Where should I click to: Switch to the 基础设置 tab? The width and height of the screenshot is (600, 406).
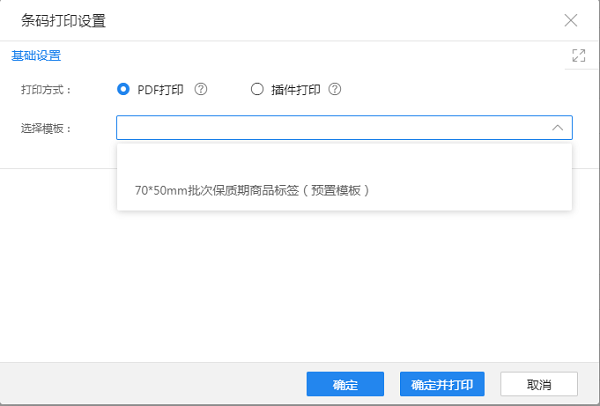tap(36, 56)
